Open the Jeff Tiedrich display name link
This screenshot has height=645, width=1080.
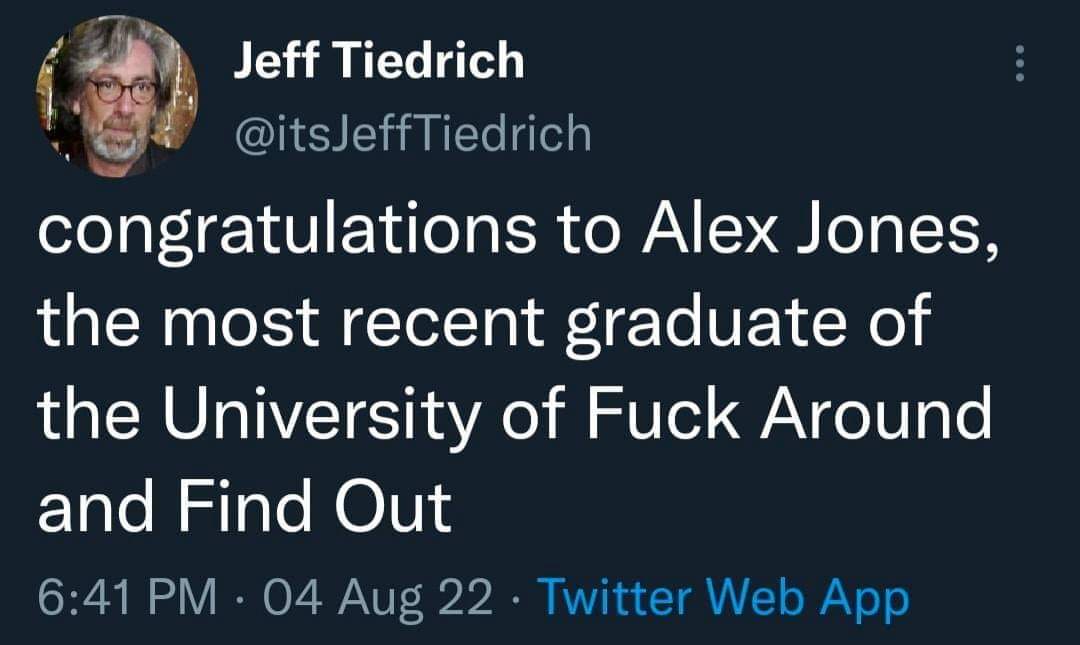(378, 62)
